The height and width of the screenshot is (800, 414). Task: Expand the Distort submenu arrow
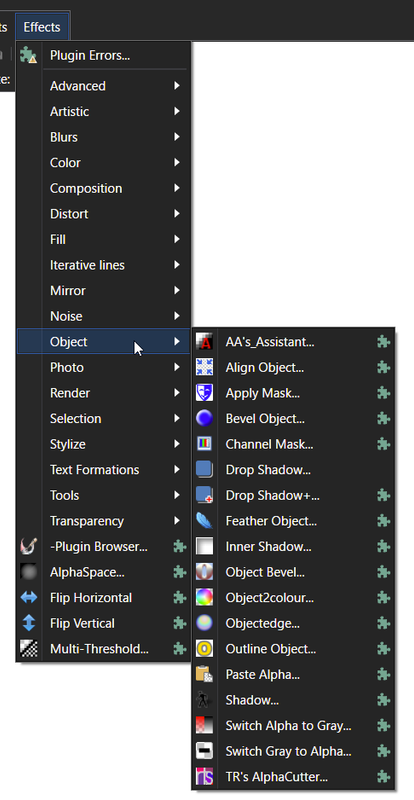click(x=177, y=214)
